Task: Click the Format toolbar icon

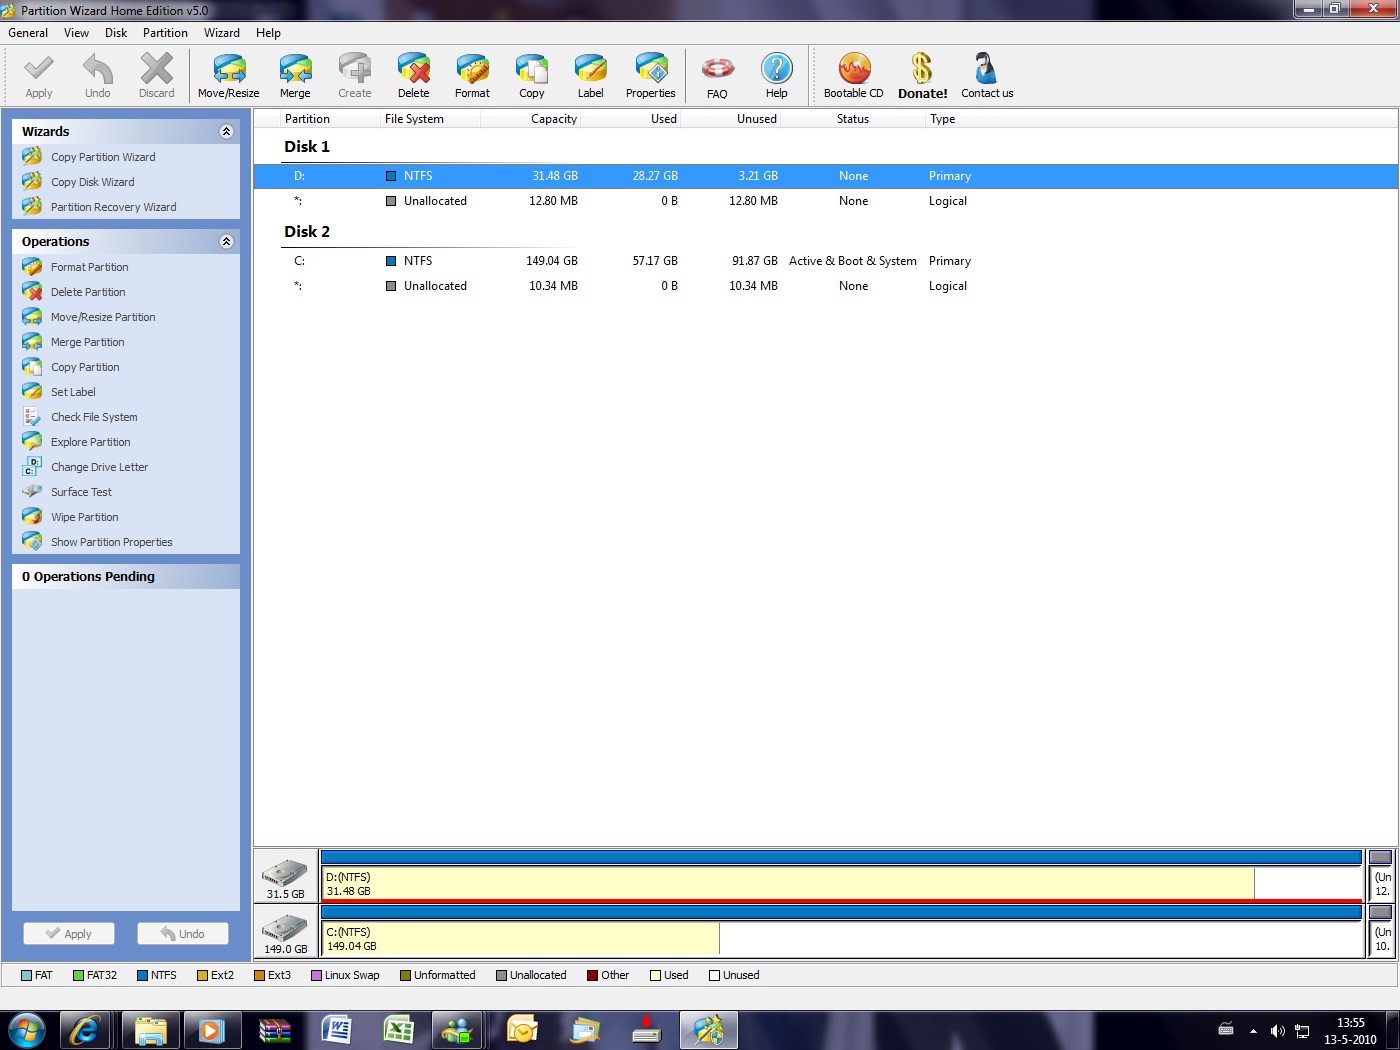Action: coord(472,76)
